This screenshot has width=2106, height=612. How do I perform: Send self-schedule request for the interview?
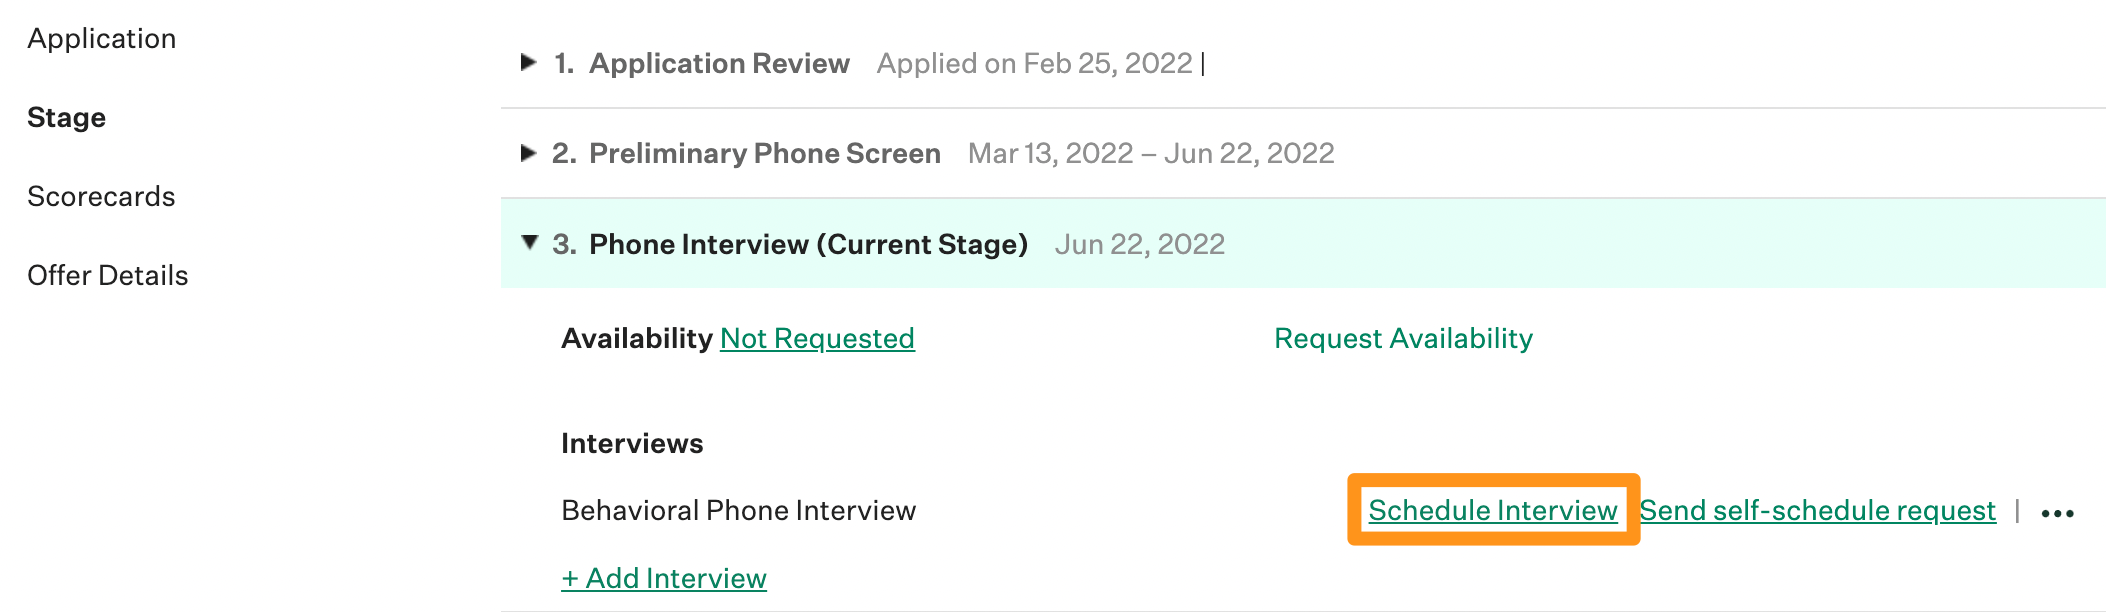click(1820, 511)
